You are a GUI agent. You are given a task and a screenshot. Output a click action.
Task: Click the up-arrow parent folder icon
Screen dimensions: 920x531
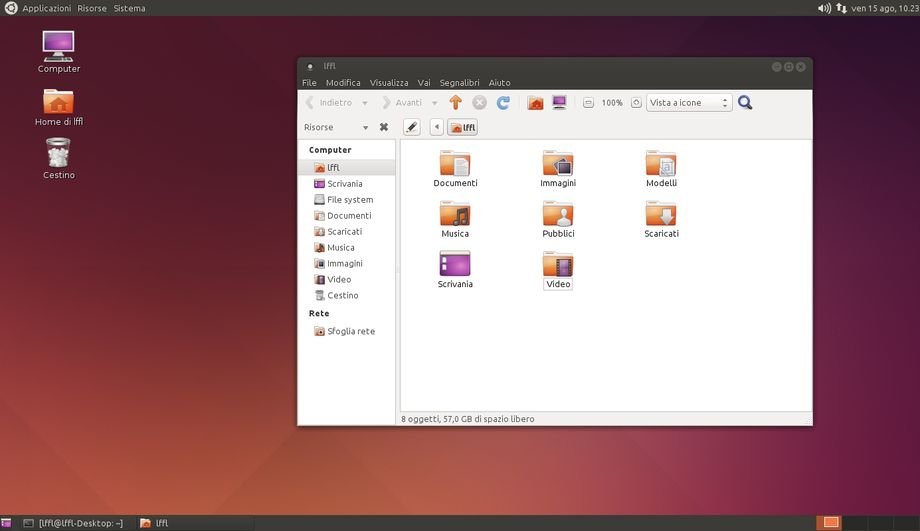[x=456, y=103]
